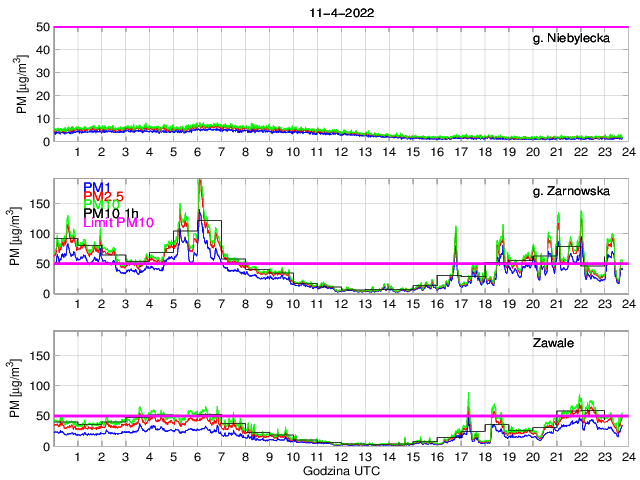Image resolution: width=640 pixels, height=480 pixels.
Task: Click the blue PM1 legend entry
Action: [x=97, y=187]
